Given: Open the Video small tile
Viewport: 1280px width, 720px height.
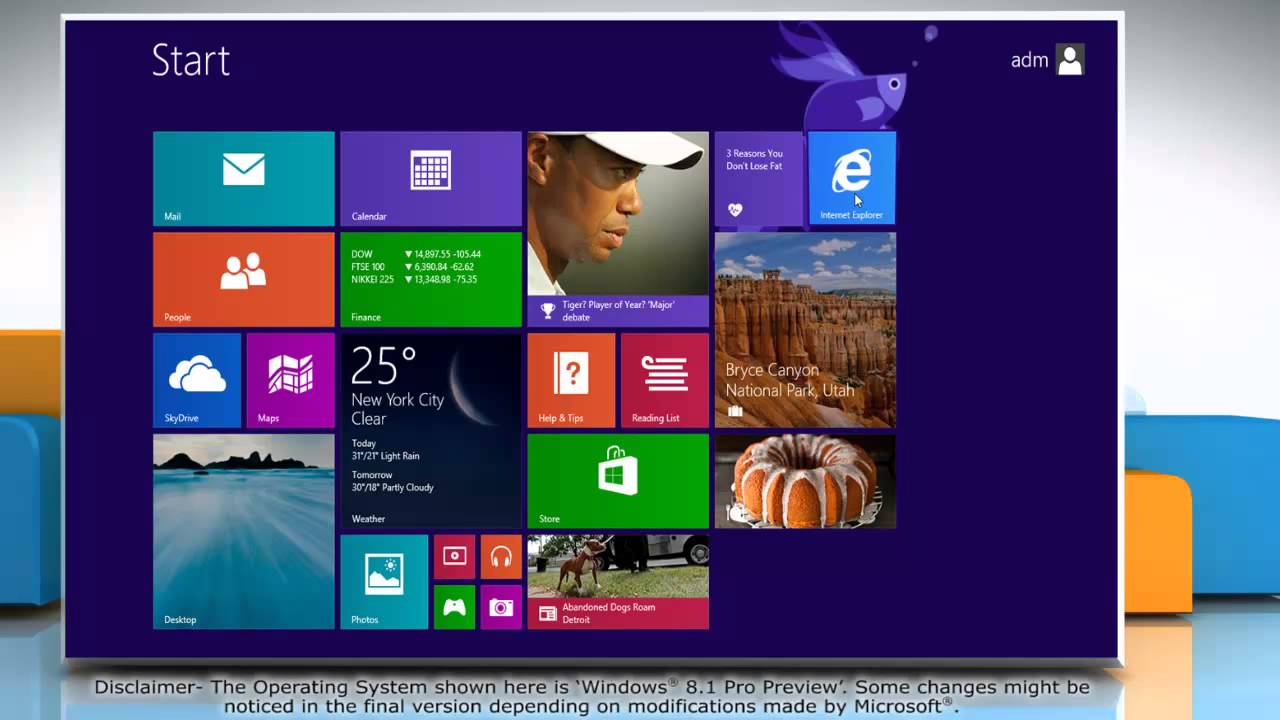Looking at the screenshot, I should pos(454,557).
